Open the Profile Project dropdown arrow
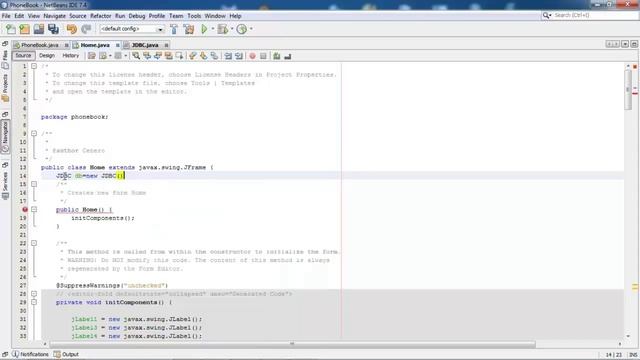The image size is (640, 360). 251,29
